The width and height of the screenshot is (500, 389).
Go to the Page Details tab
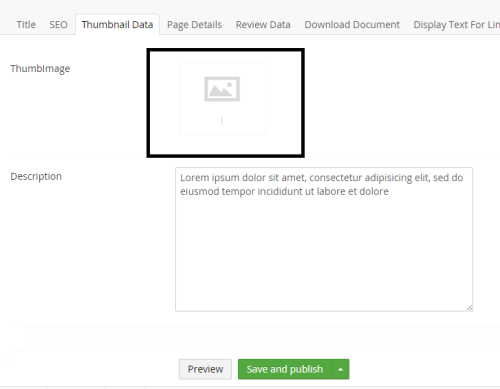coord(194,25)
